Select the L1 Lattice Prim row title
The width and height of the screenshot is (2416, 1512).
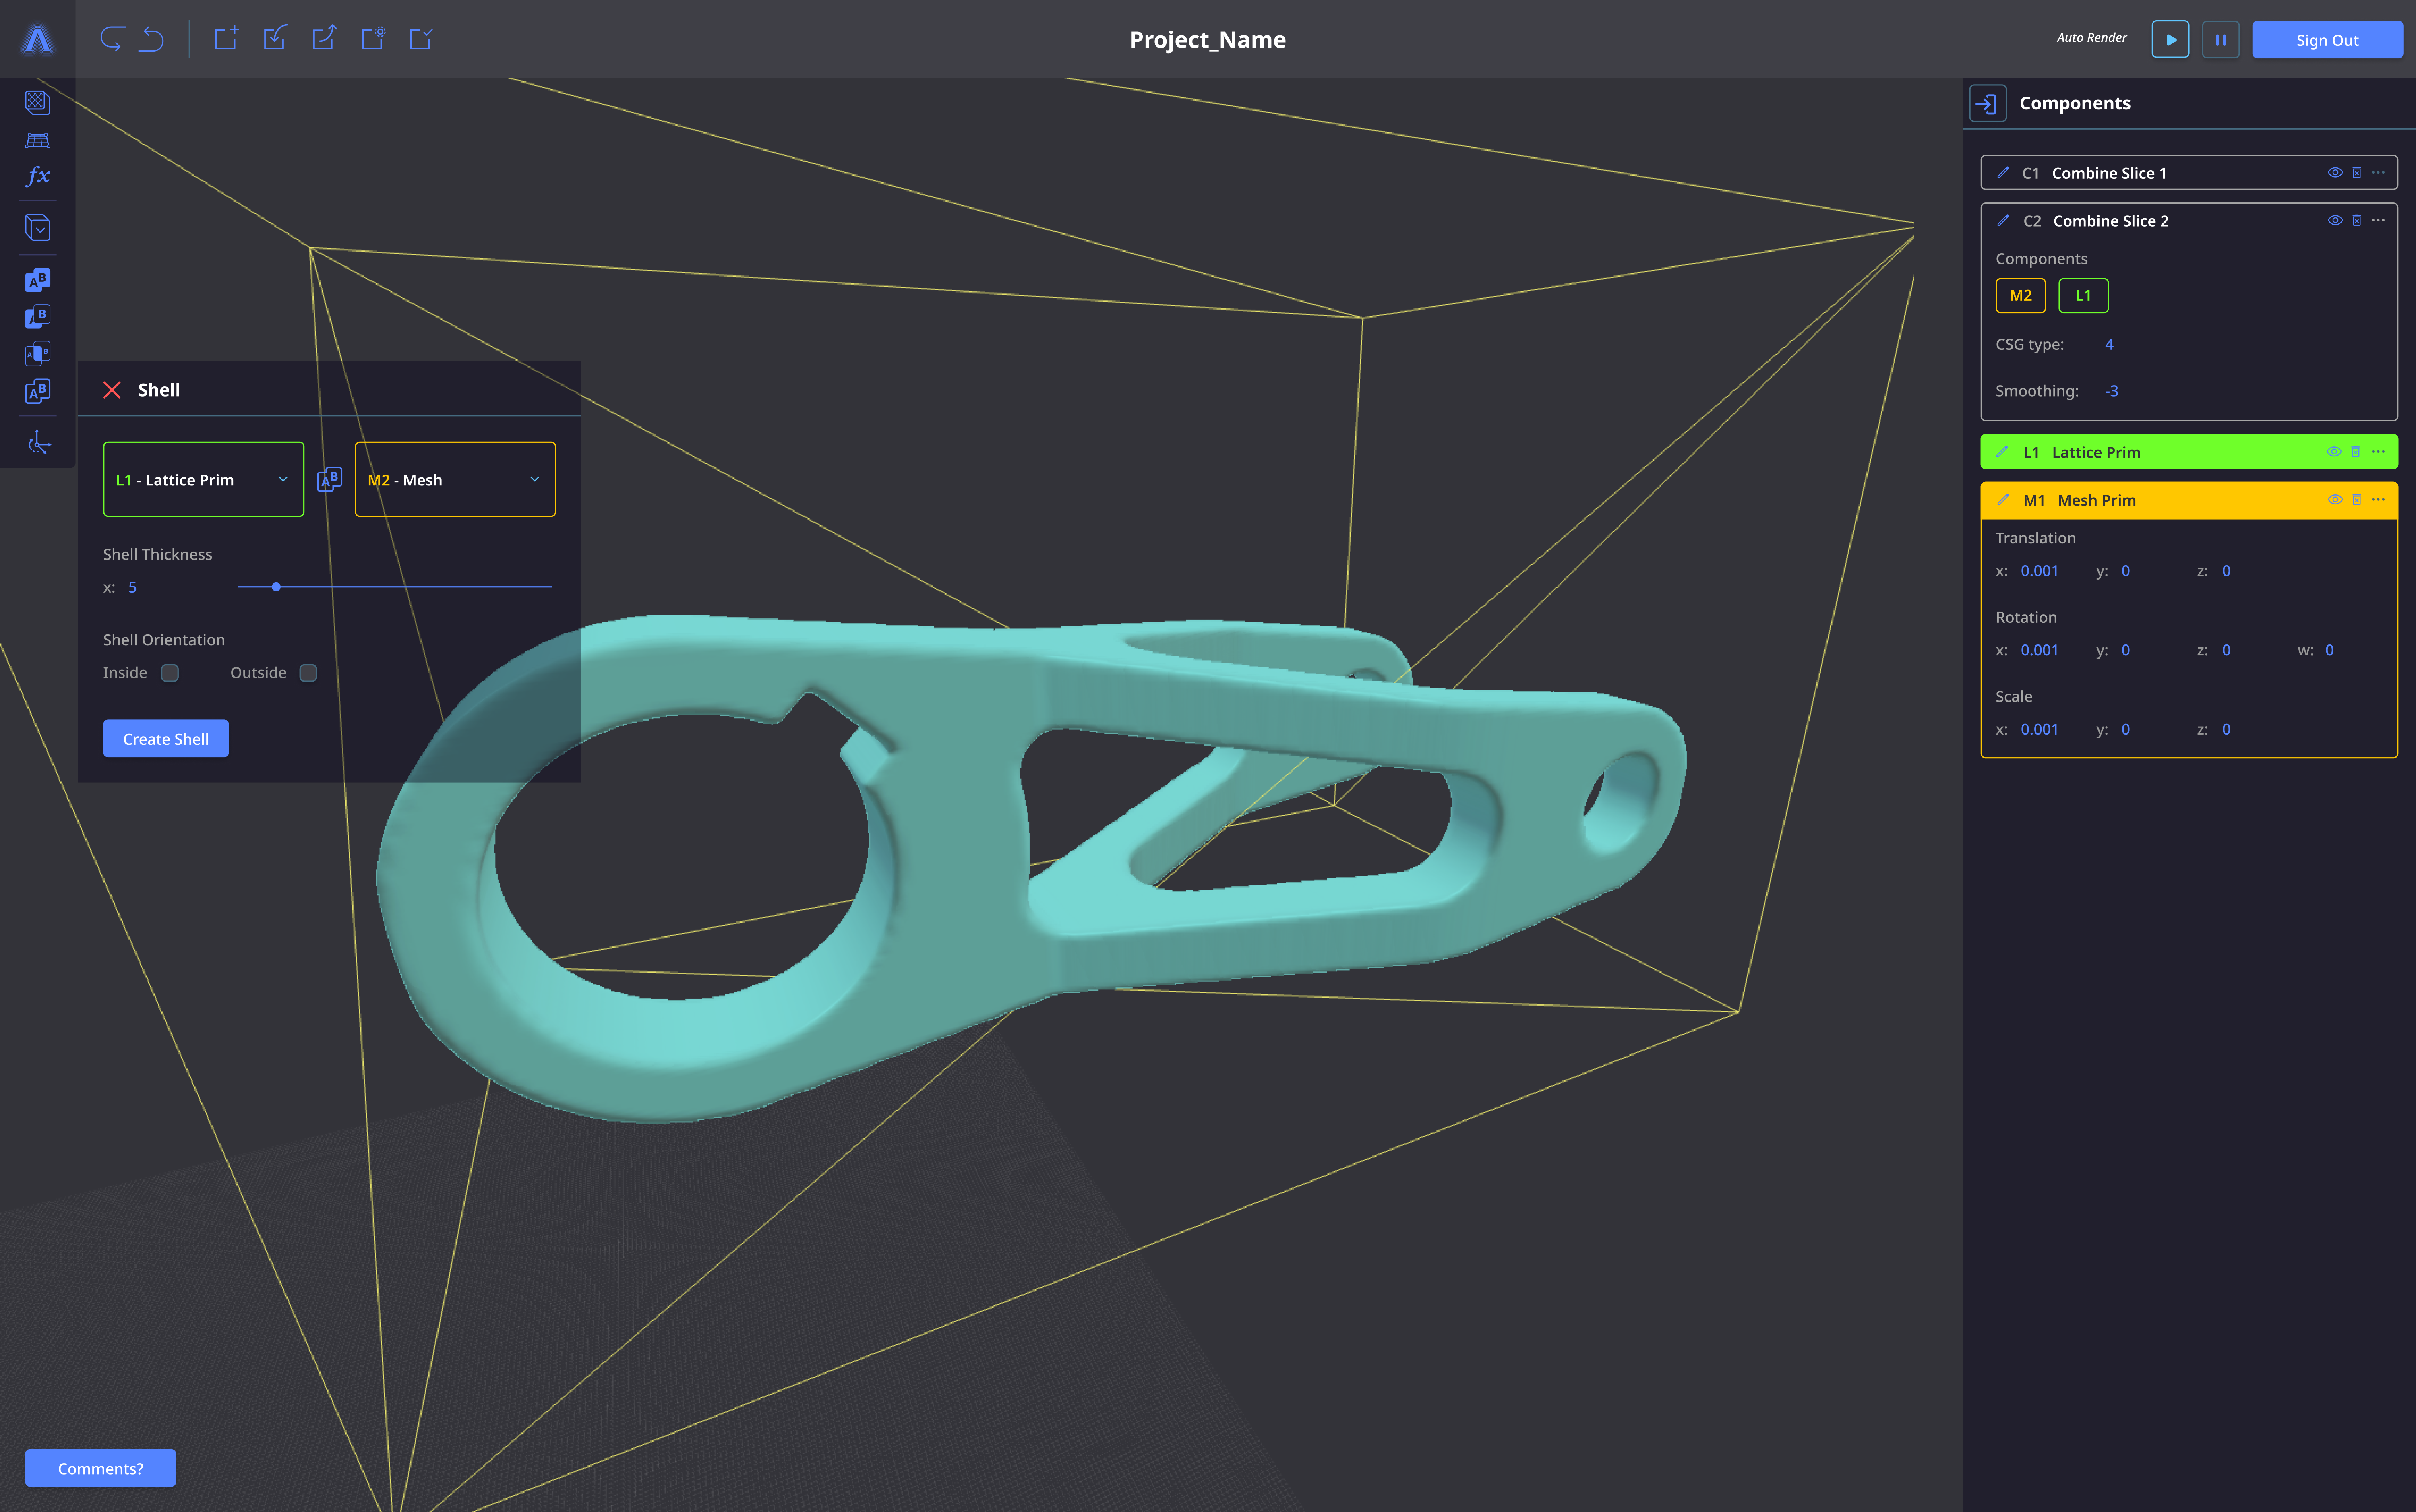coord(2096,452)
